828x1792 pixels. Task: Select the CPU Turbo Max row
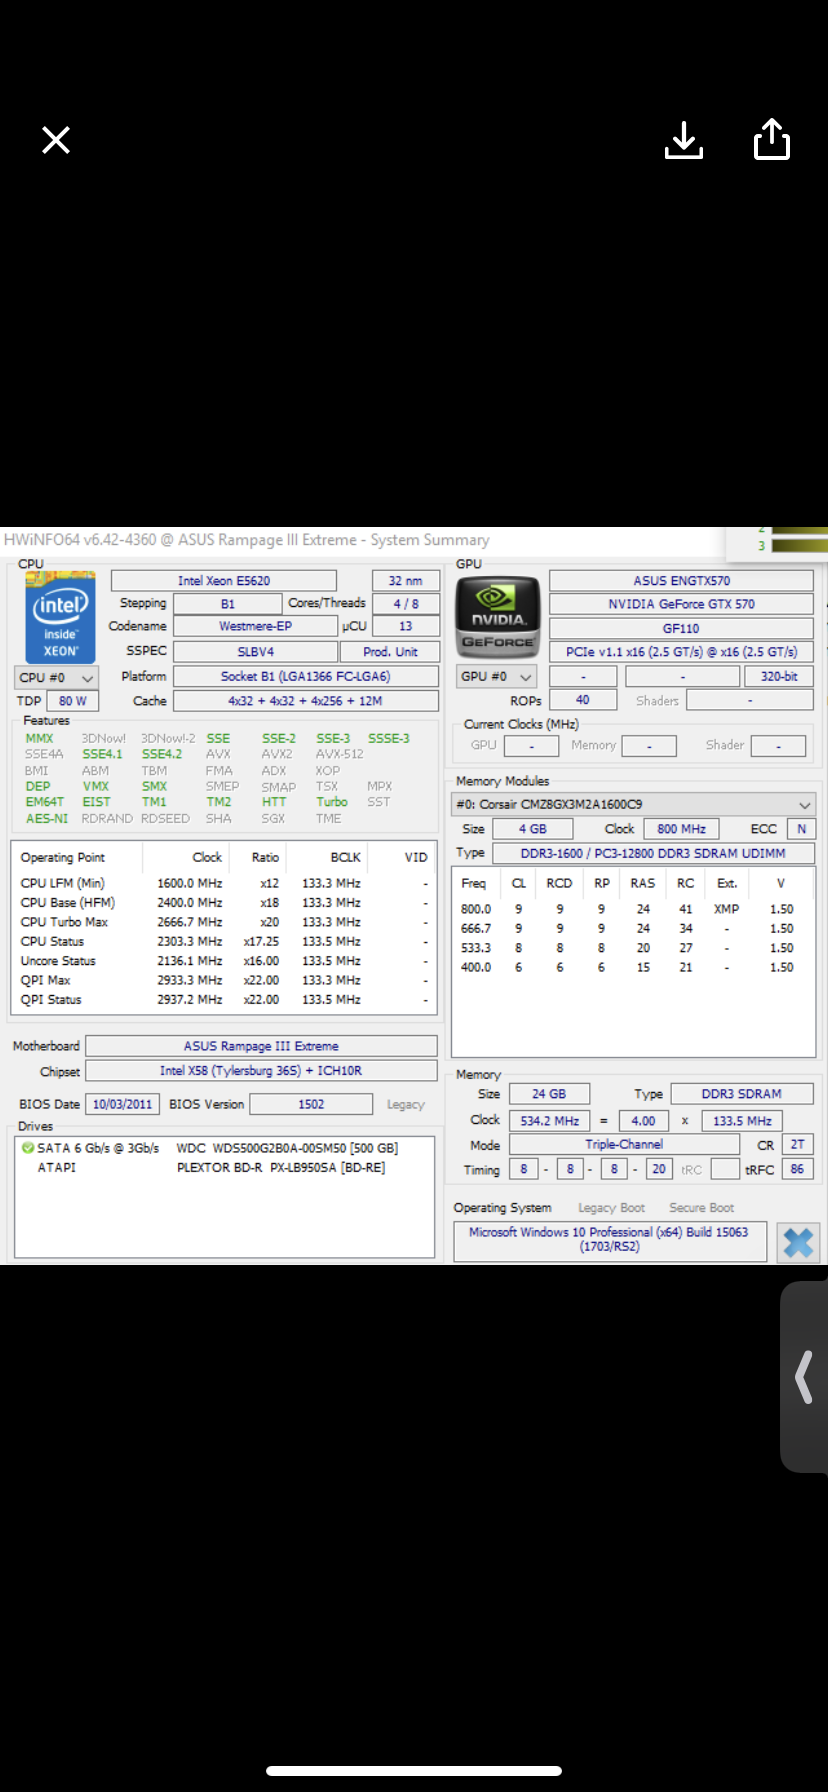coord(224,922)
